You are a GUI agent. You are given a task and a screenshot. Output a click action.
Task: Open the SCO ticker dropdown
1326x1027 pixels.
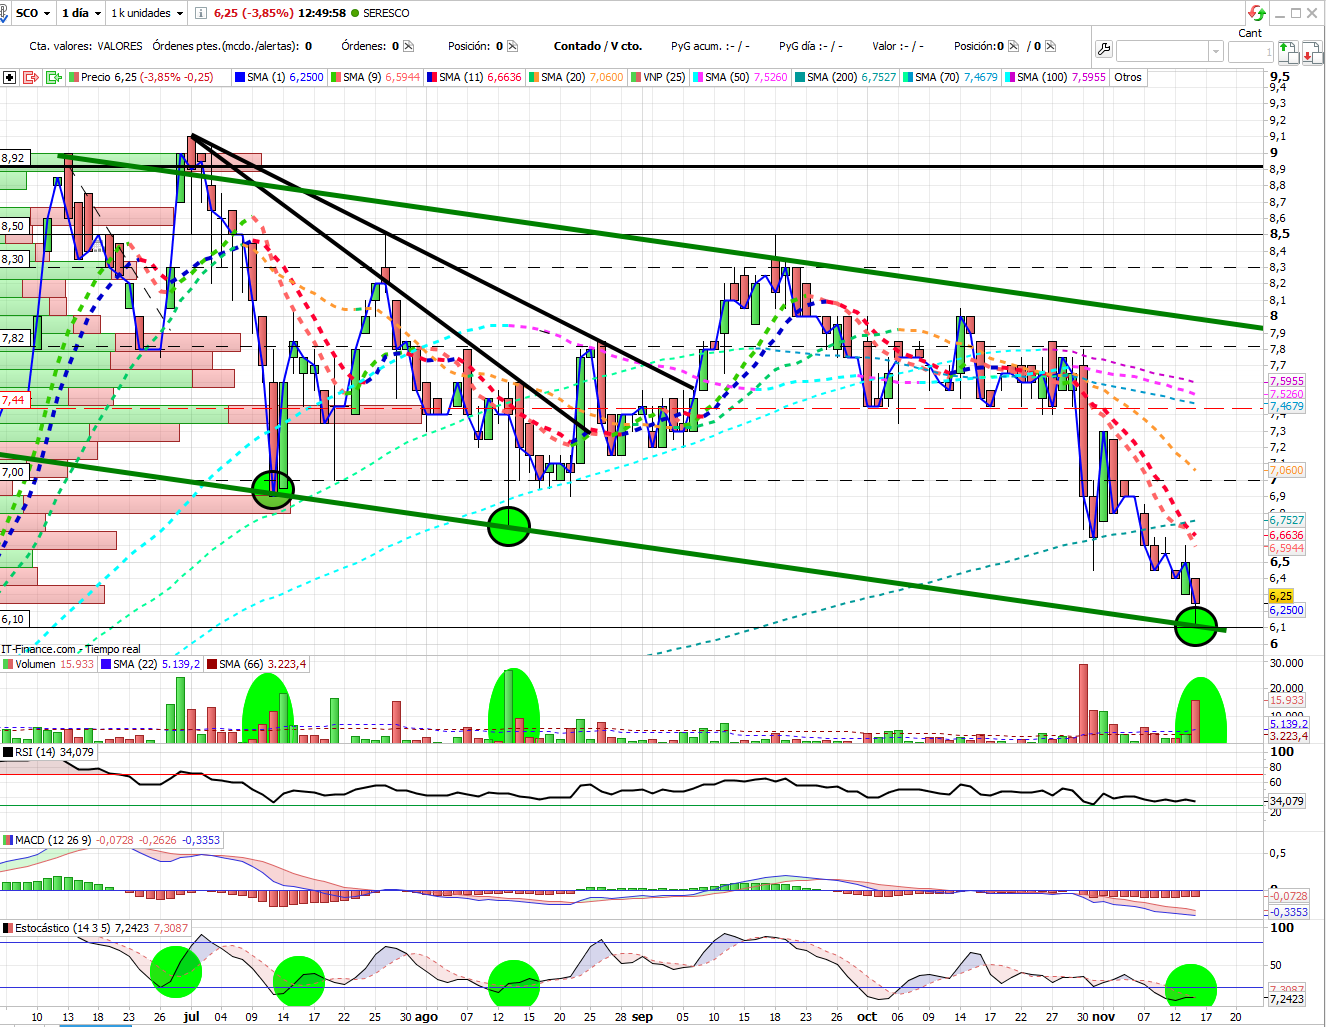pos(33,13)
